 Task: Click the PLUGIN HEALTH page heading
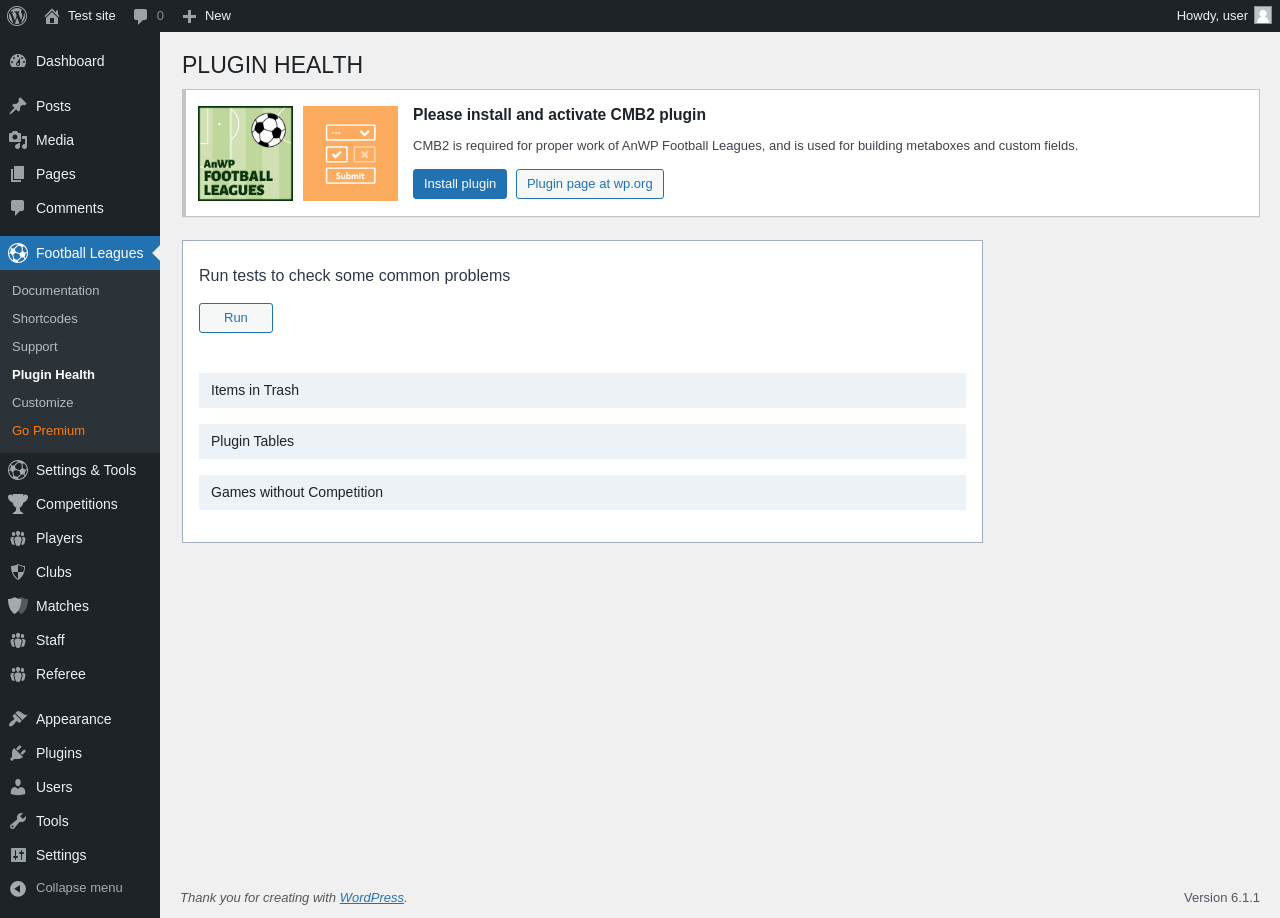[x=272, y=65]
